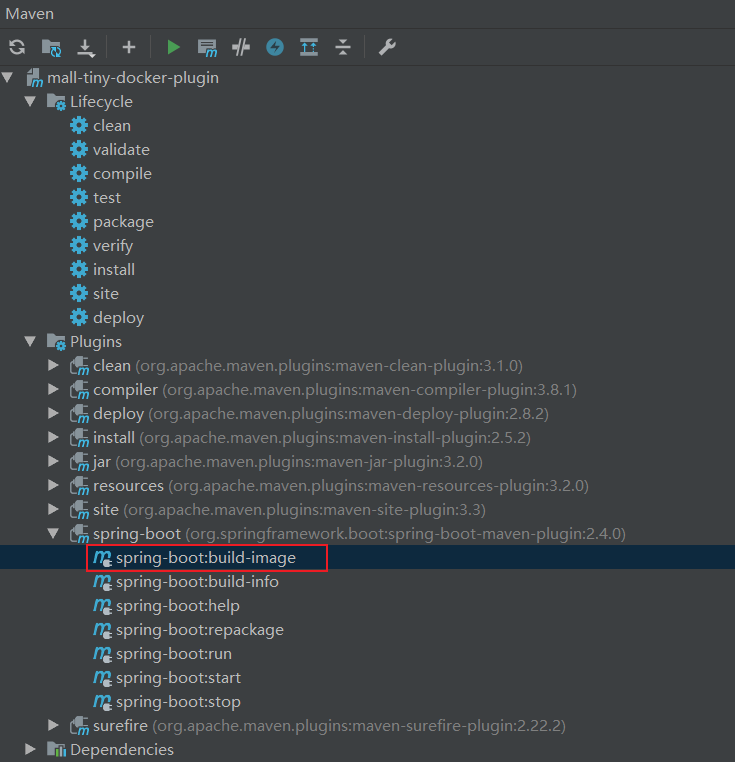The image size is (735, 762).
Task: Select the compile lifecycle phase
Action: coord(122,173)
